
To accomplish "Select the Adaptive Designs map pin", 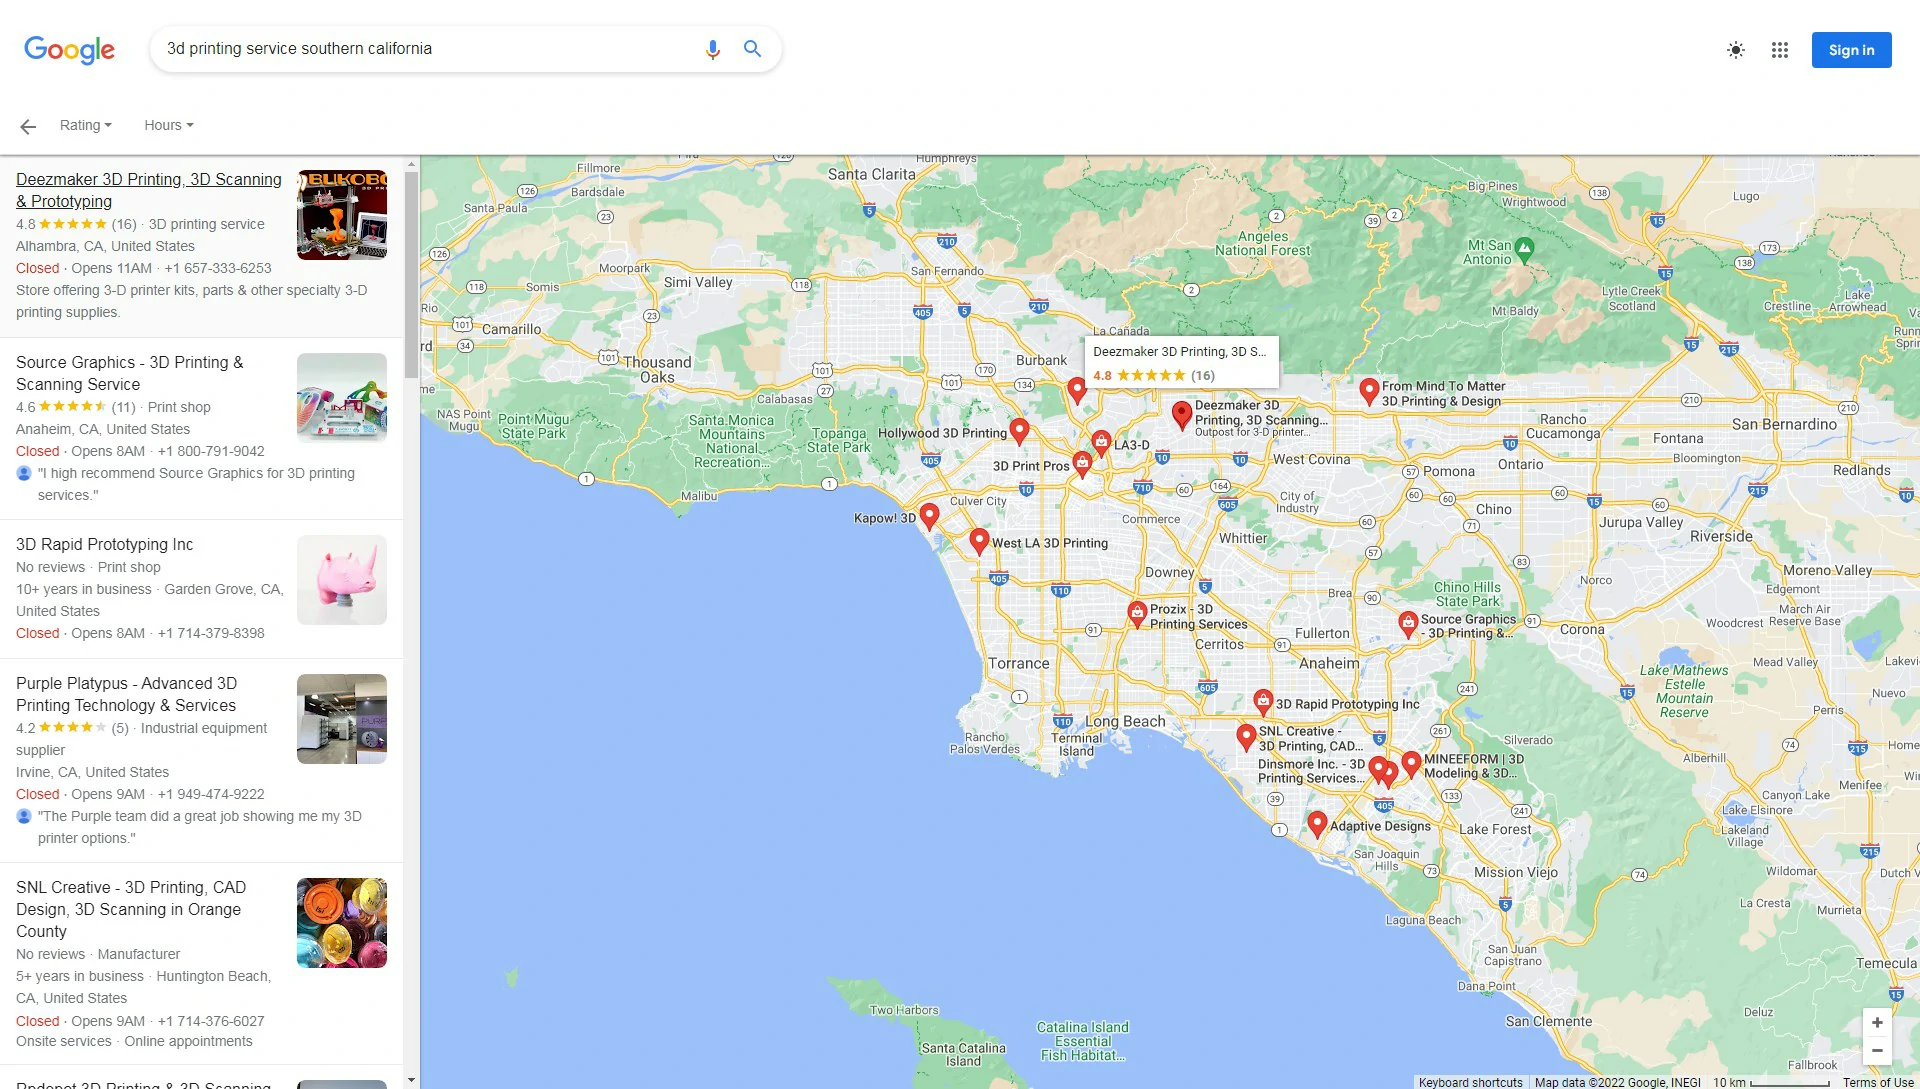I will (1318, 823).
